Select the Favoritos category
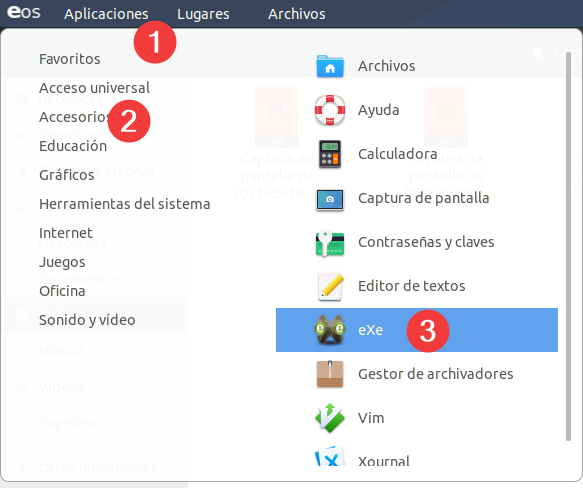 click(x=70, y=59)
